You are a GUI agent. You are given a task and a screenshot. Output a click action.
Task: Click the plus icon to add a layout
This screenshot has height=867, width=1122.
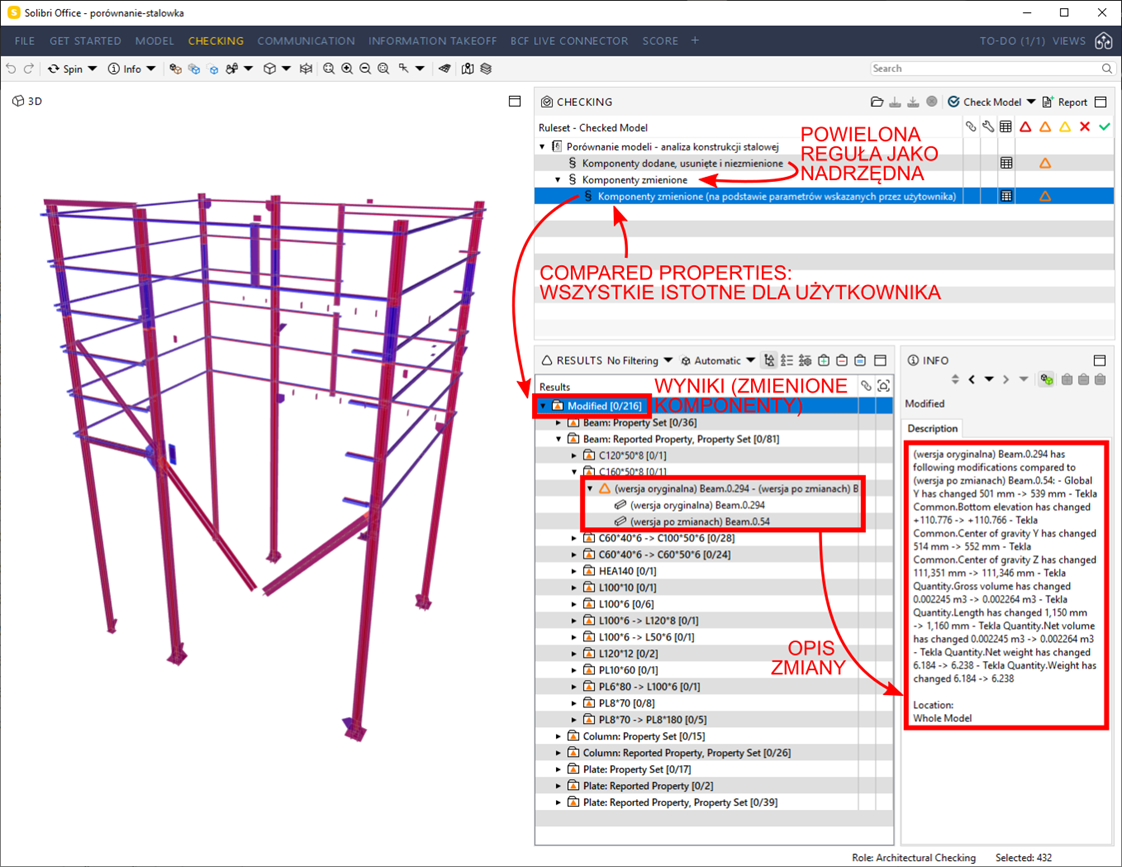pos(695,41)
